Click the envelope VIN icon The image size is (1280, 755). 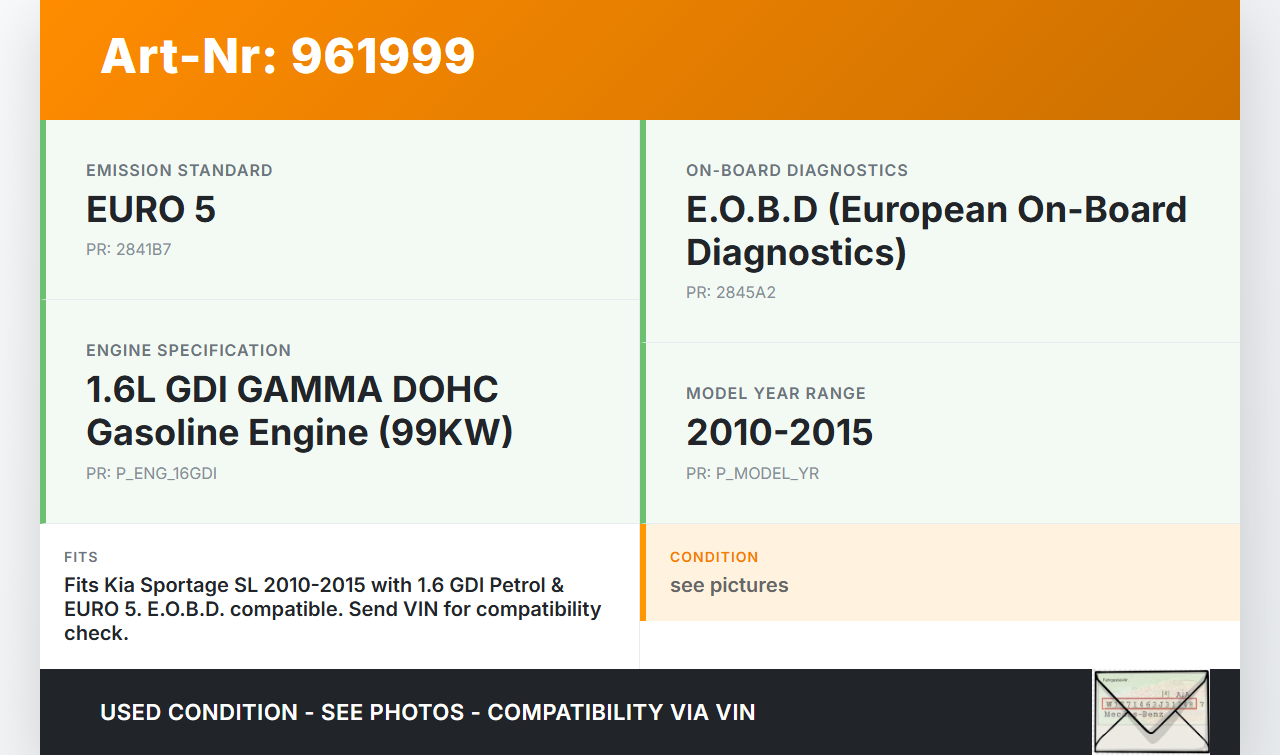pos(1151,711)
